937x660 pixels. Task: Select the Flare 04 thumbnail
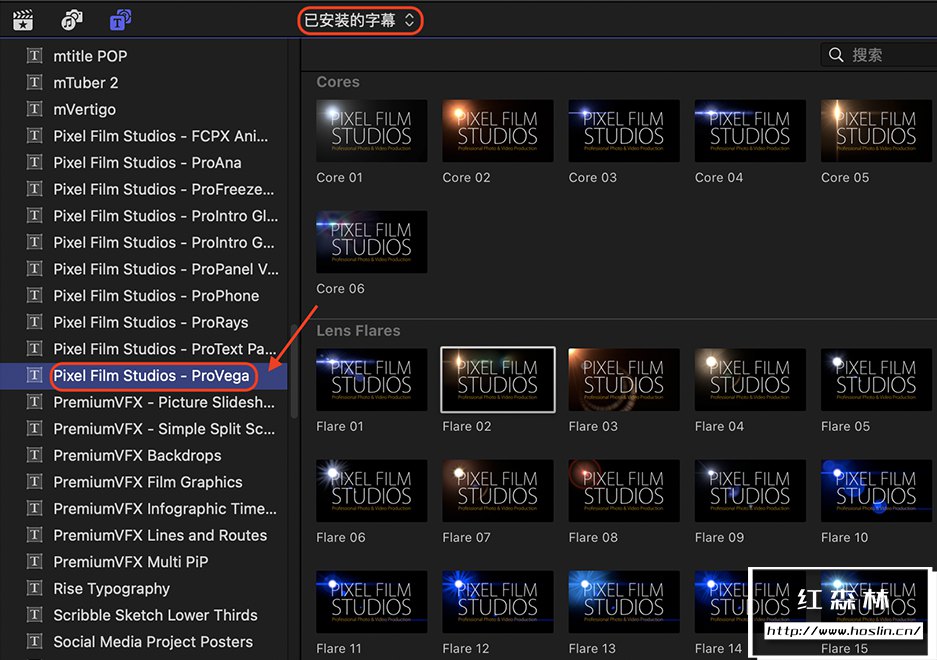(x=750, y=380)
